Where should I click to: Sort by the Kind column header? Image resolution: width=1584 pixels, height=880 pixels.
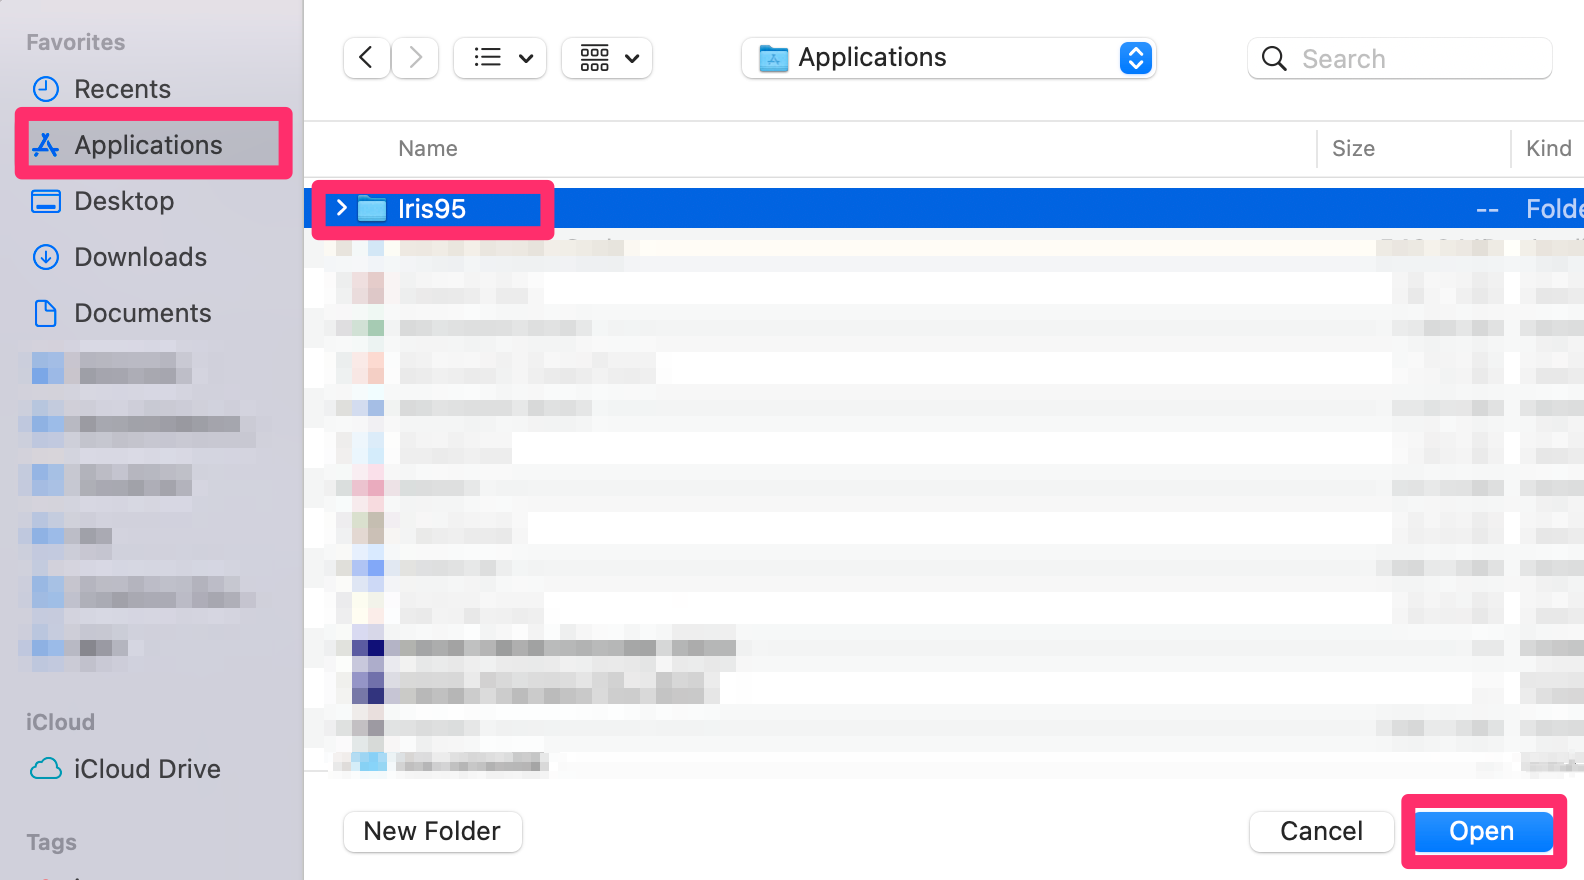[x=1549, y=148]
